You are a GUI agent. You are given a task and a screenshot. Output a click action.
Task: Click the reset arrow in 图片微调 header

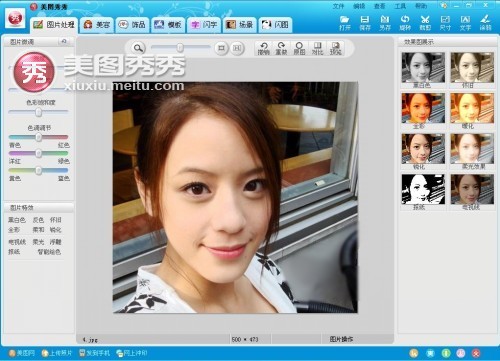click(x=64, y=41)
